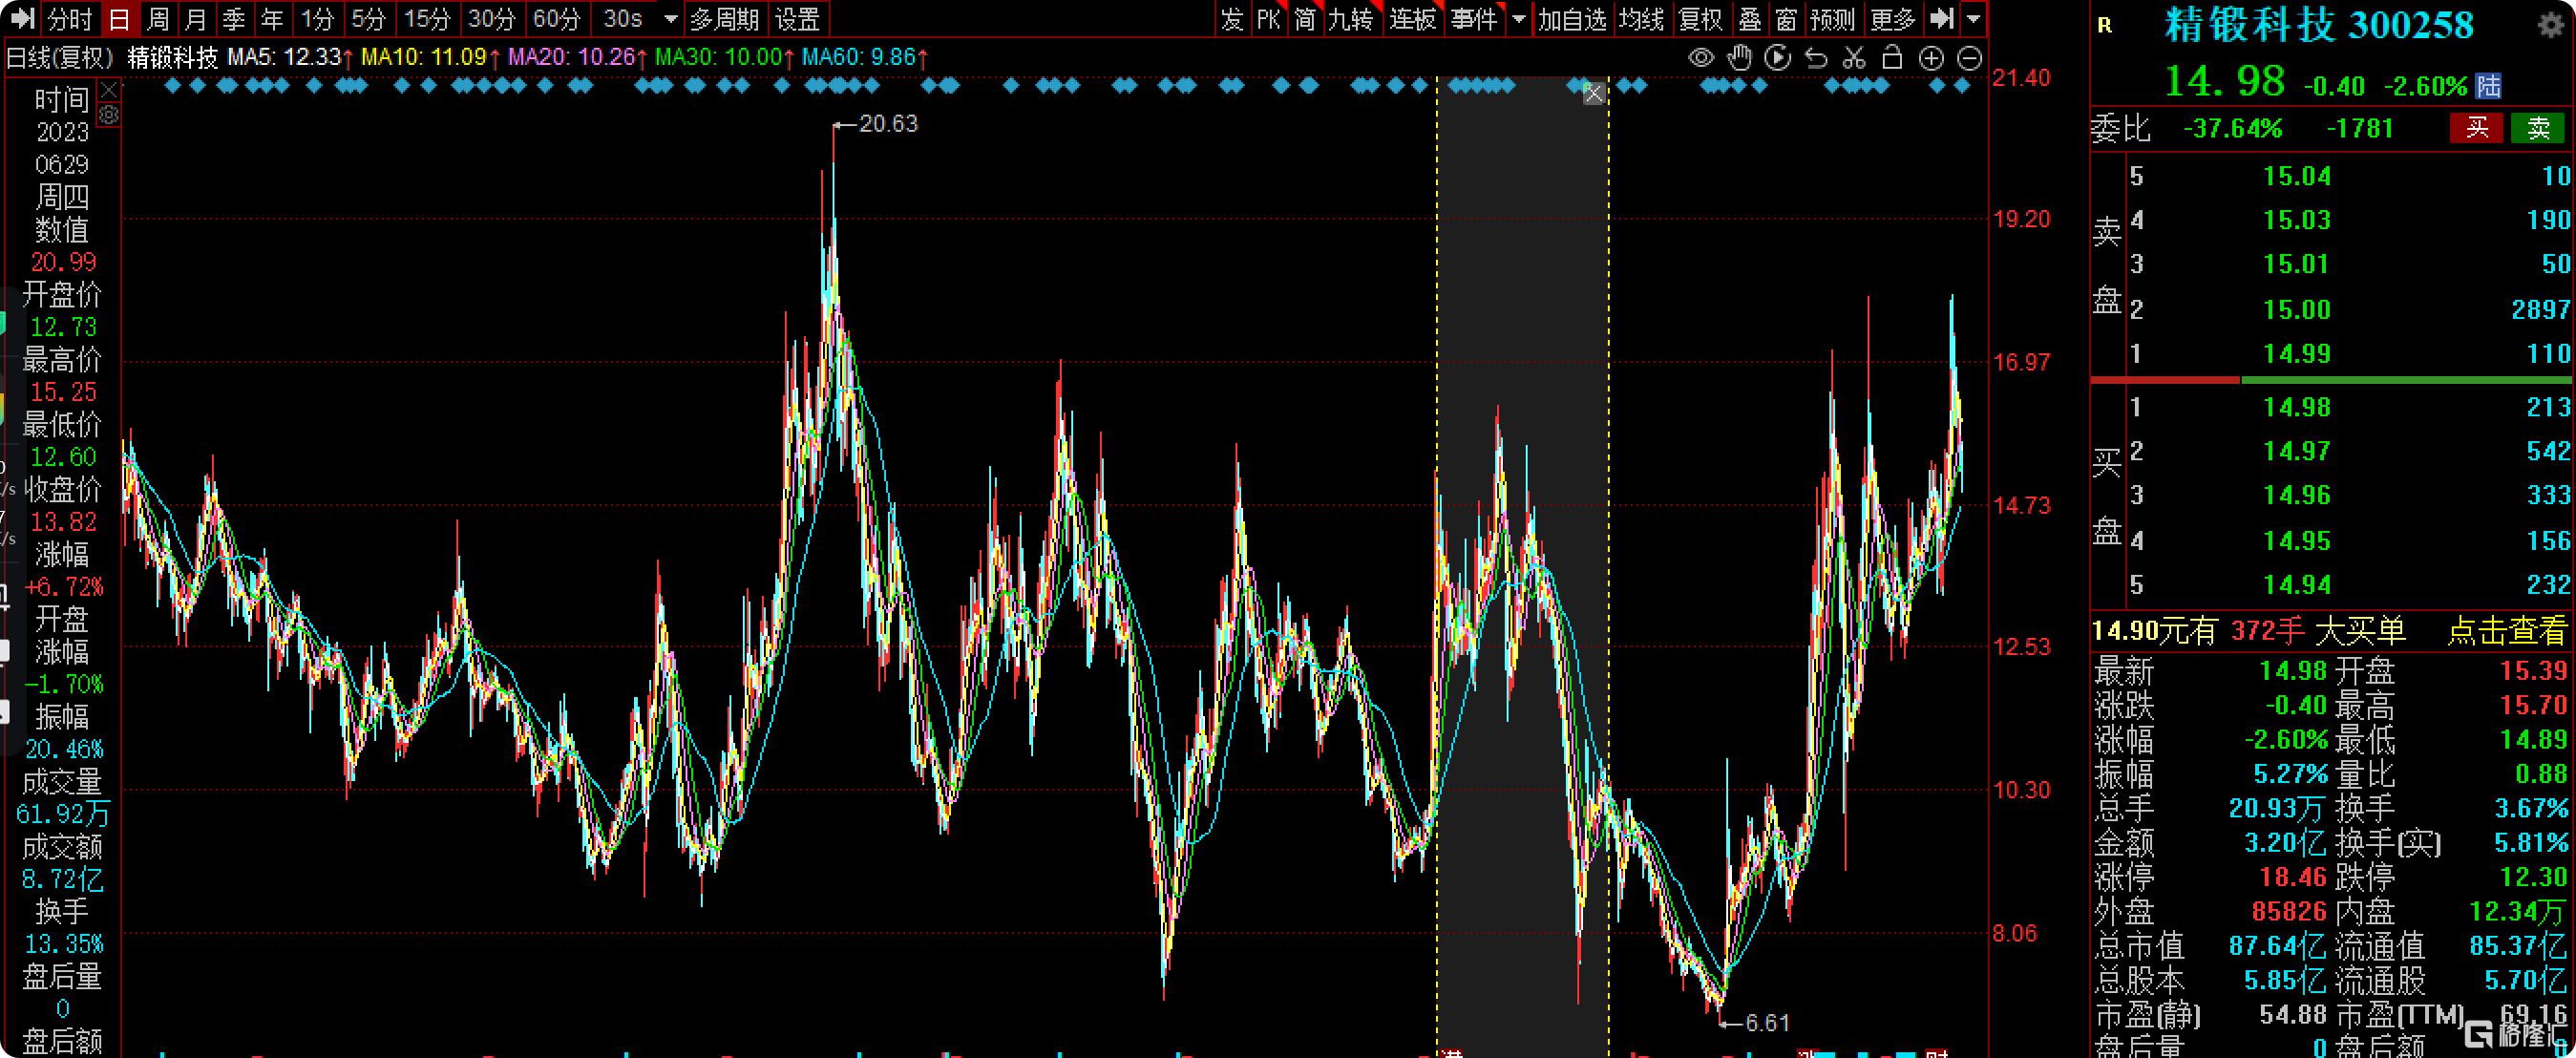The height and width of the screenshot is (1058, 2576).
Task: Click the 点击查看 link
Action: 2506,631
